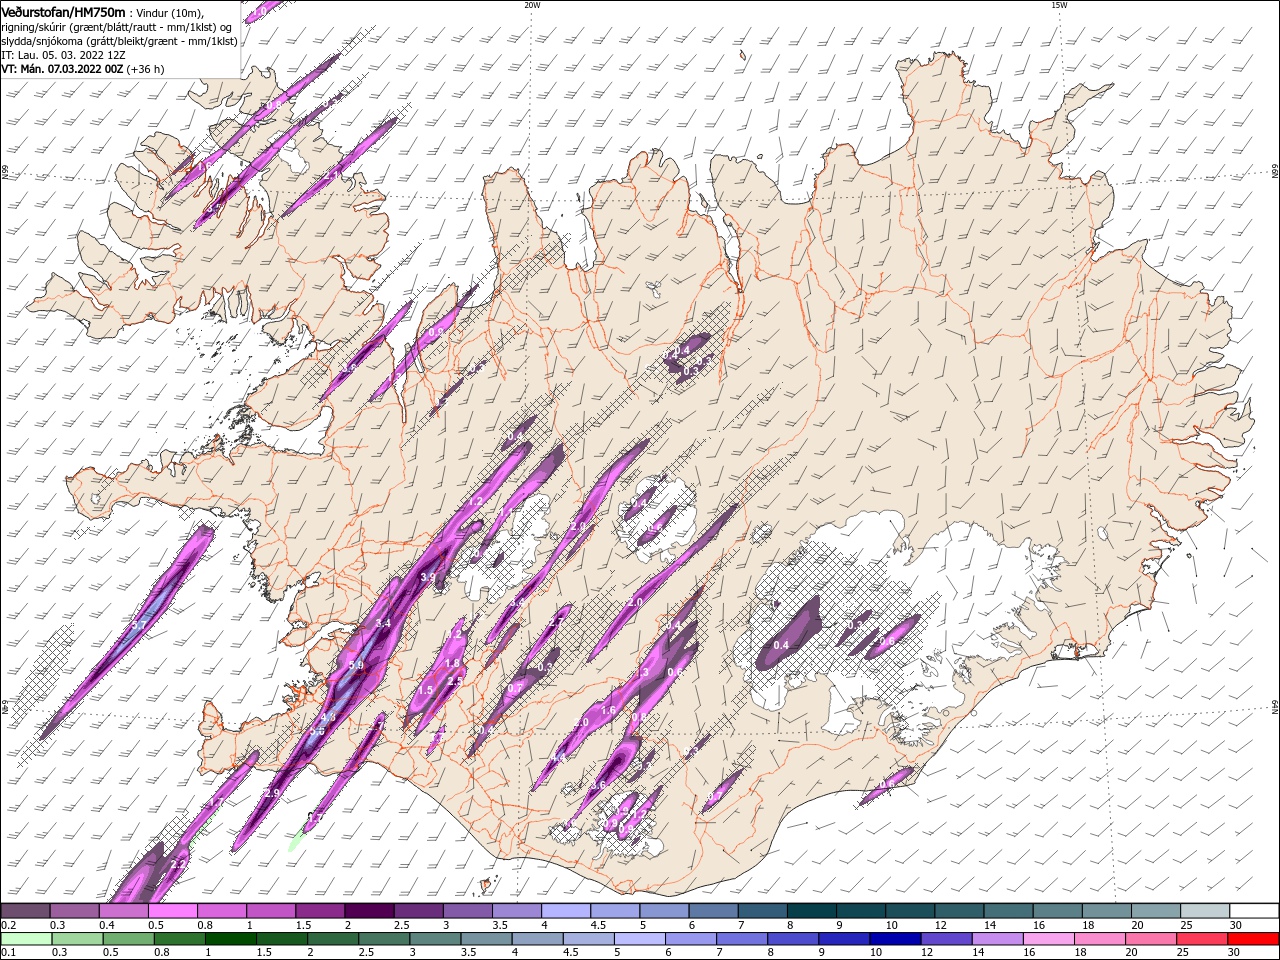Screen dimensions: 1280x960
Task: Select the 8–9 dark teal swatch, top legend row
Action: tap(810, 911)
